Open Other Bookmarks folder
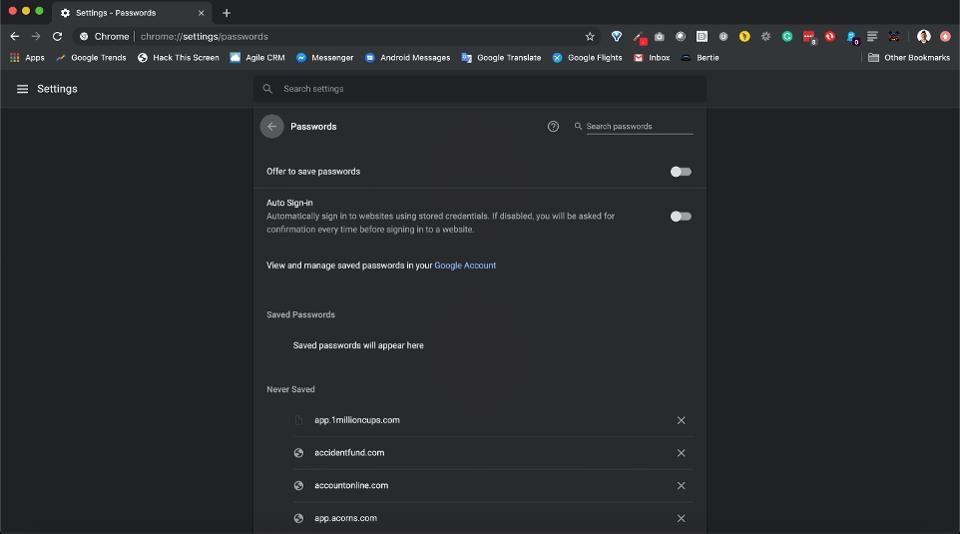The height and width of the screenshot is (534, 960). click(x=909, y=58)
